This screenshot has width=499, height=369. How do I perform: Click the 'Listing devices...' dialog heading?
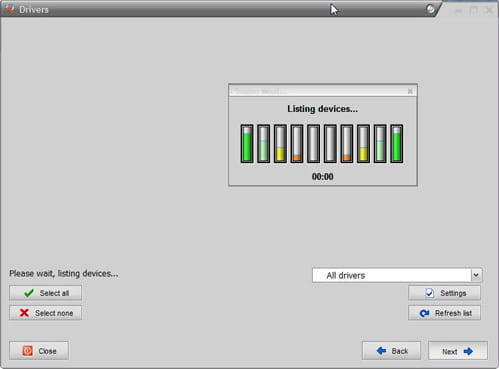[x=322, y=109]
